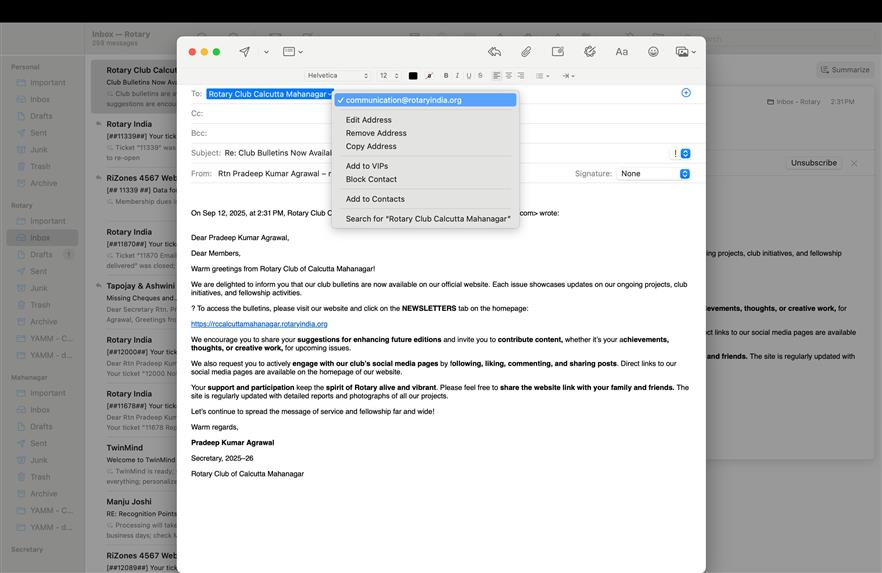882x573 pixels.
Task: Open the photo browser icon
Action: [x=684, y=51]
